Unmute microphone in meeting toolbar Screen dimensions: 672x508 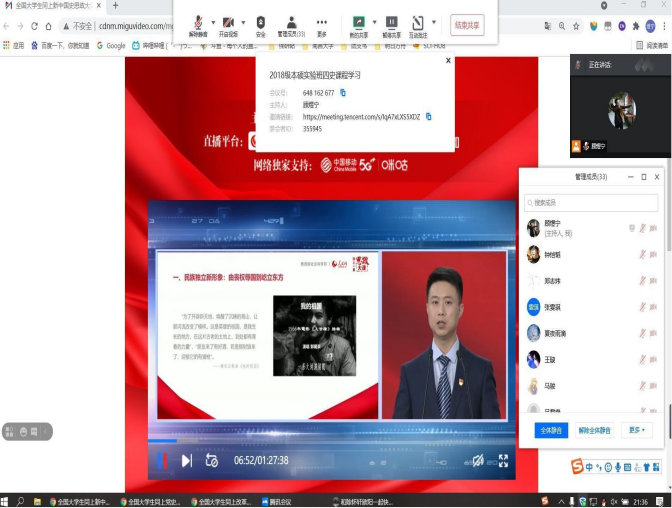tap(198, 24)
